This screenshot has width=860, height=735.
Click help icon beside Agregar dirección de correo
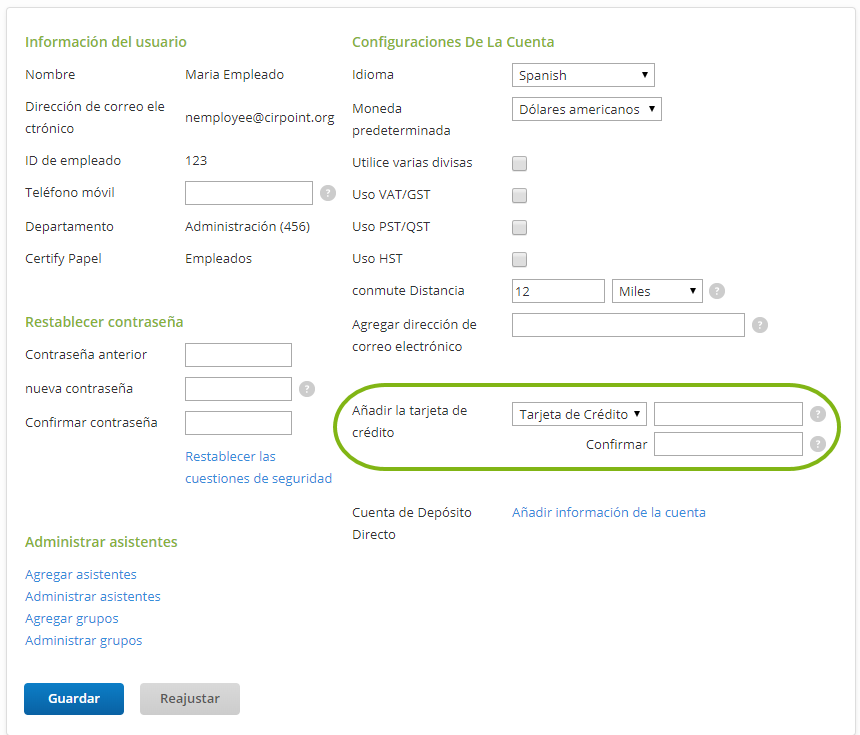click(760, 325)
